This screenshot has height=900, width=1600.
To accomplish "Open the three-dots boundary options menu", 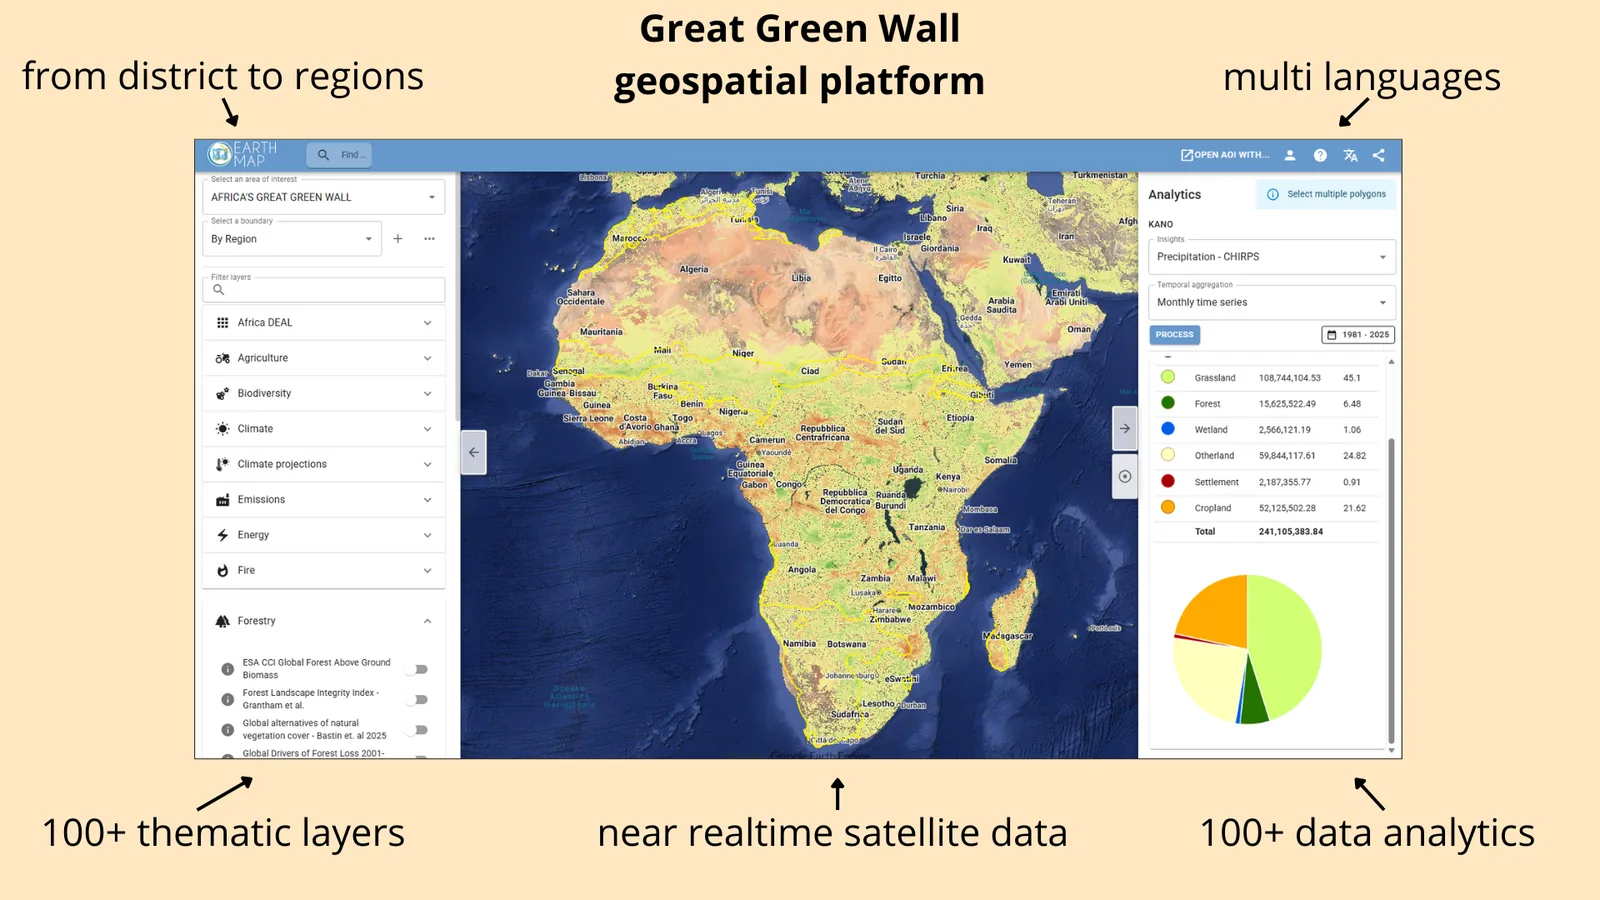I will (x=429, y=239).
